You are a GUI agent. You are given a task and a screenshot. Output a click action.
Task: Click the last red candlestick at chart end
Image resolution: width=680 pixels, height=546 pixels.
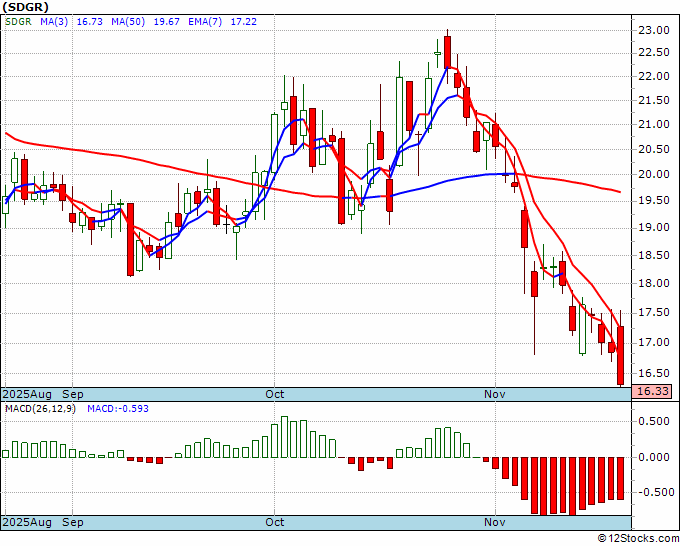[621, 356]
